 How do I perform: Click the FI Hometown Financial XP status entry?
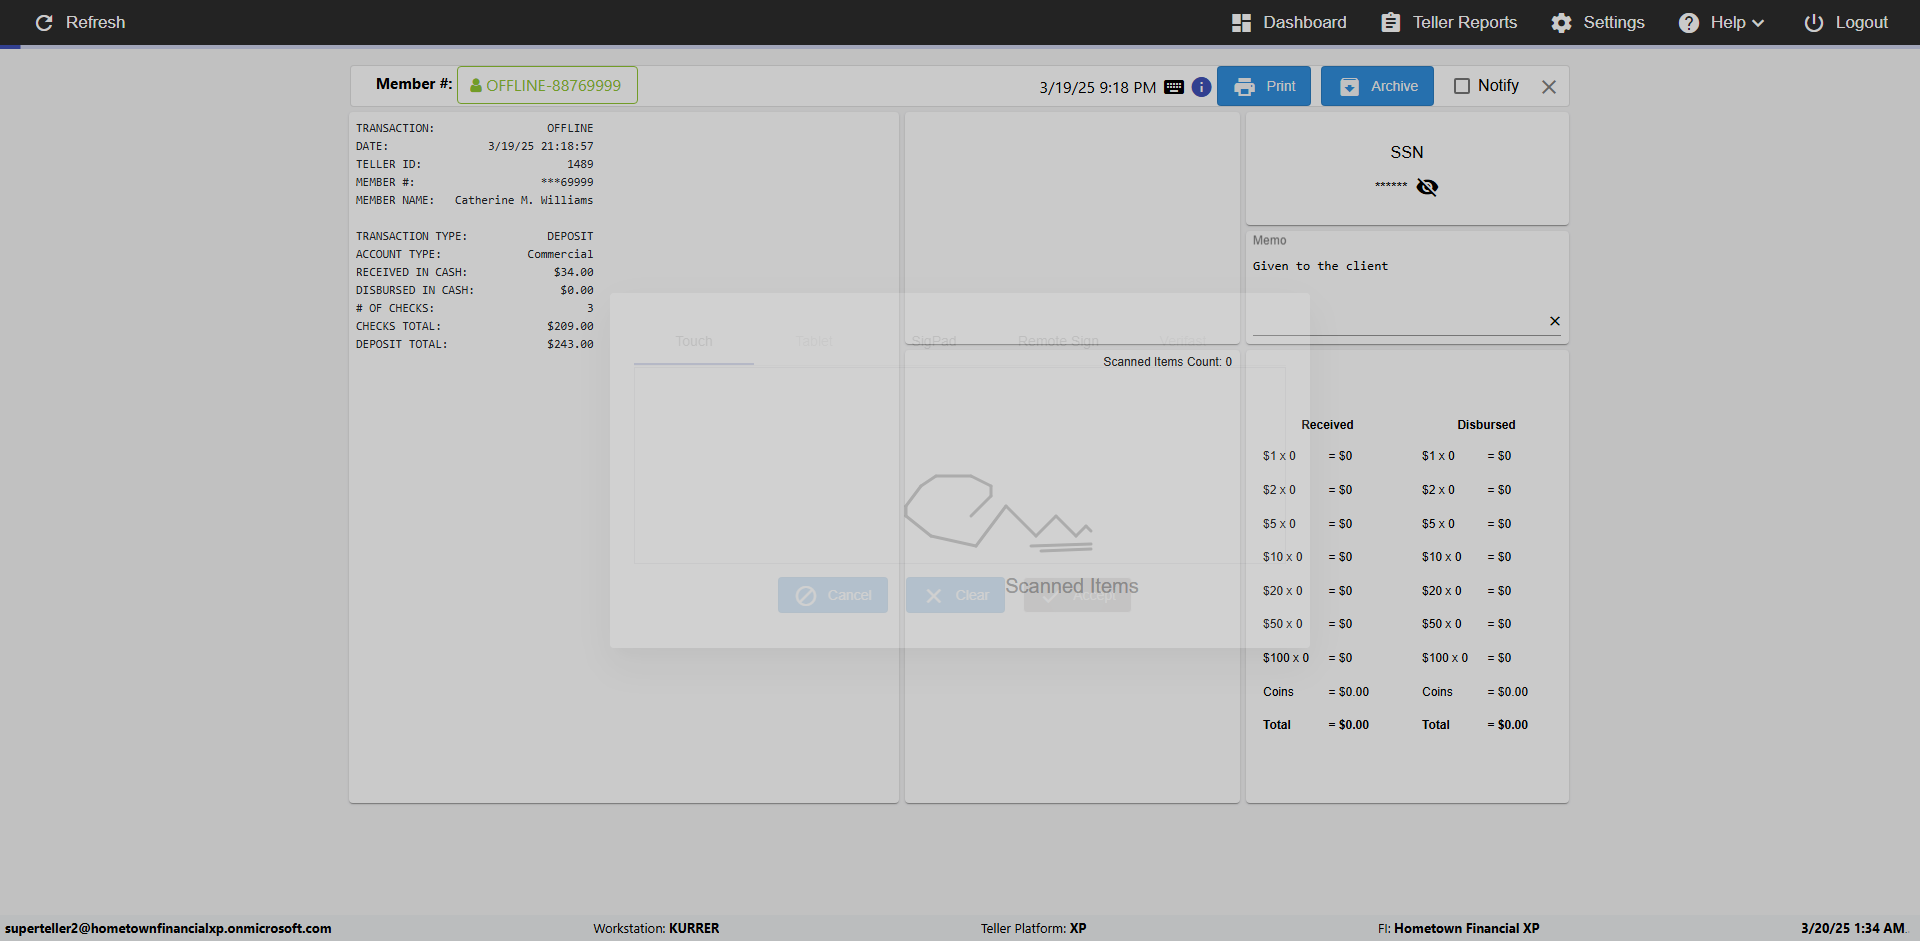point(1458,928)
